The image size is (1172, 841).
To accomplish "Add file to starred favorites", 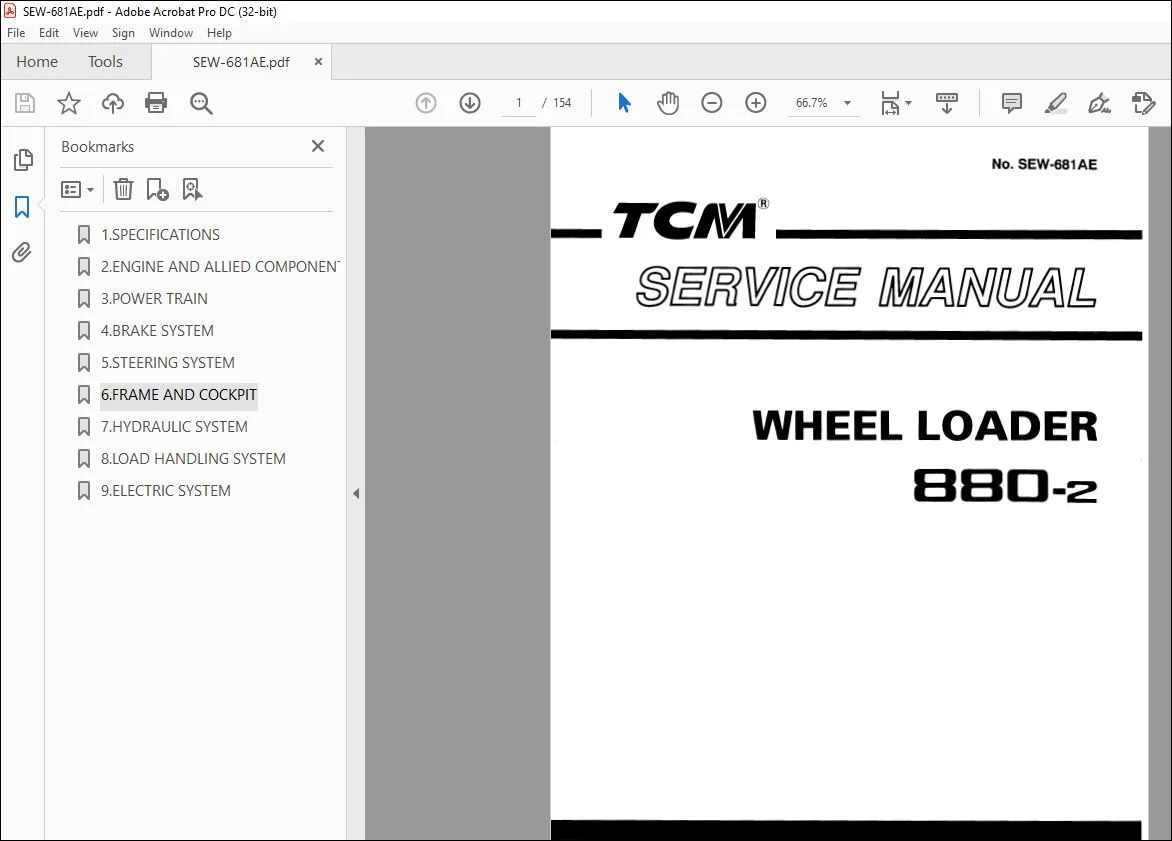I will coord(69,103).
